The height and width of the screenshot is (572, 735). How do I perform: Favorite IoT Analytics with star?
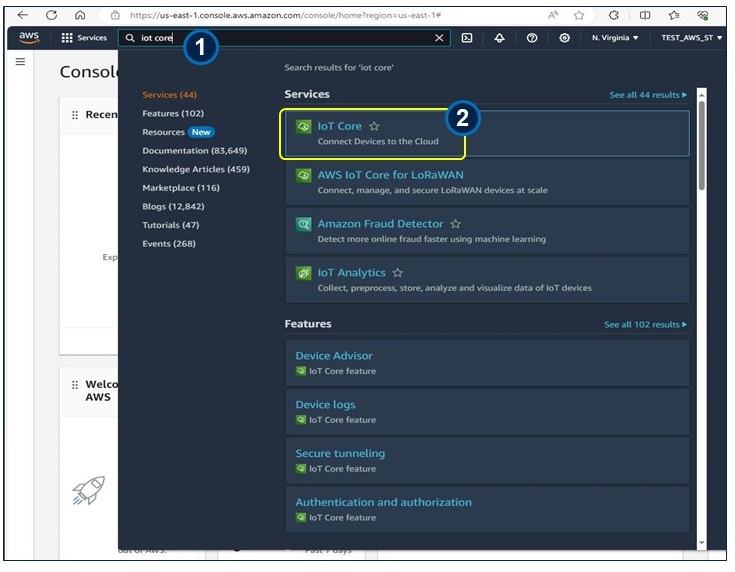click(398, 273)
